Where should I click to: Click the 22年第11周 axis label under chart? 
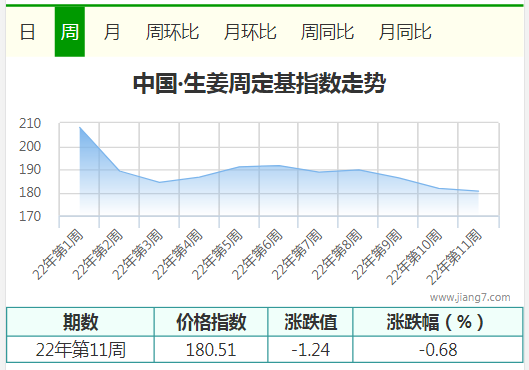(x=454, y=257)
